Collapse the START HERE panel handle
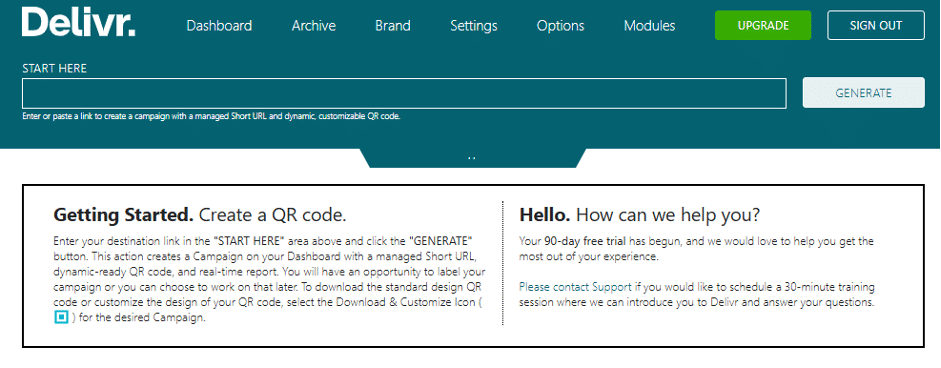The height and width of the screenshot is (368, 941). 472,158
